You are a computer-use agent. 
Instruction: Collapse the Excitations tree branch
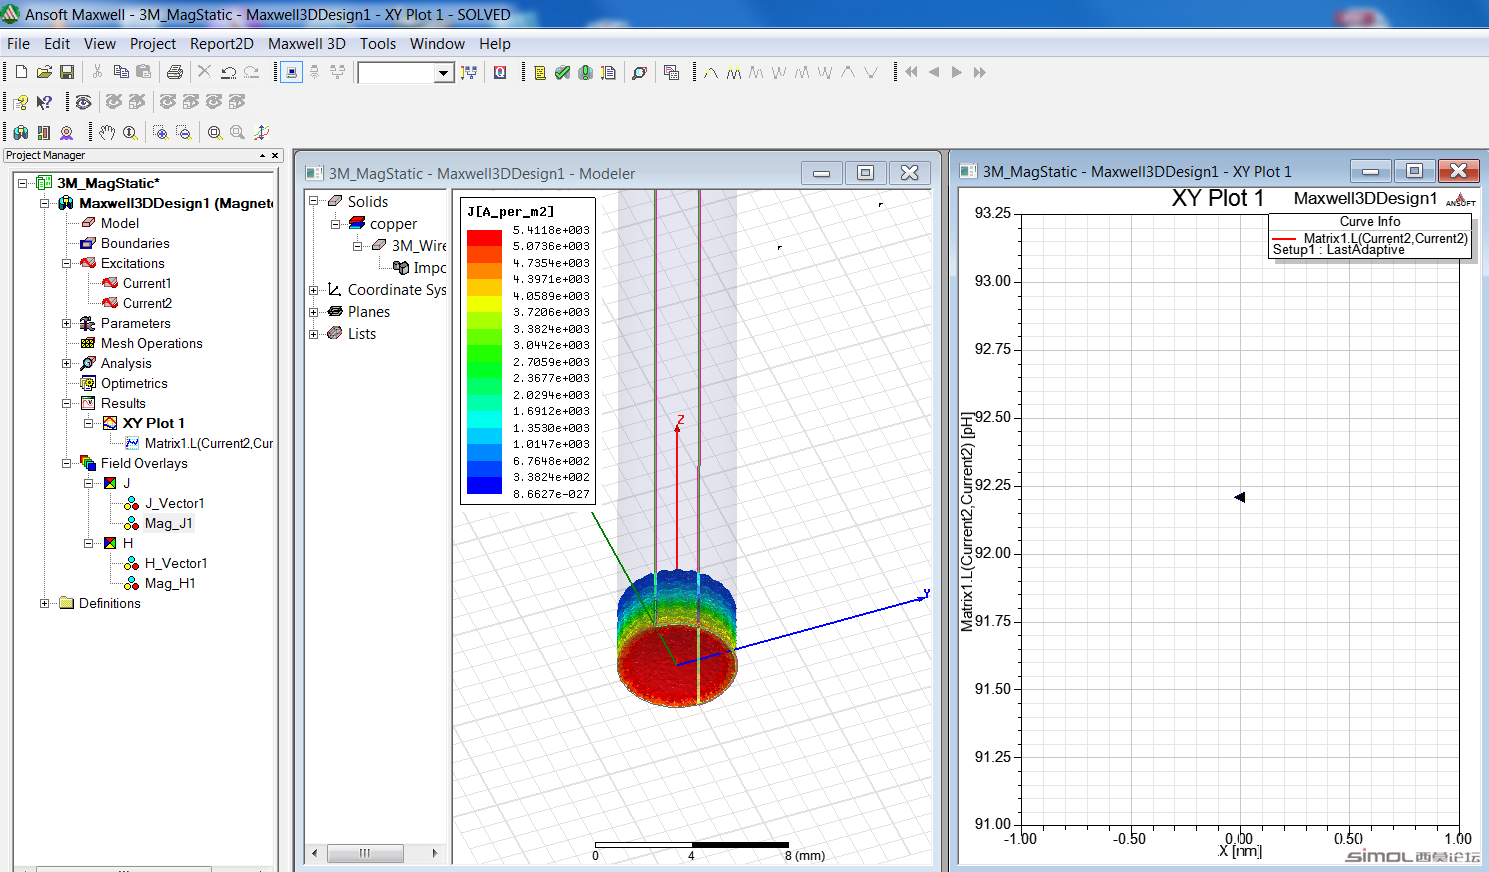(x=67, y=263)
